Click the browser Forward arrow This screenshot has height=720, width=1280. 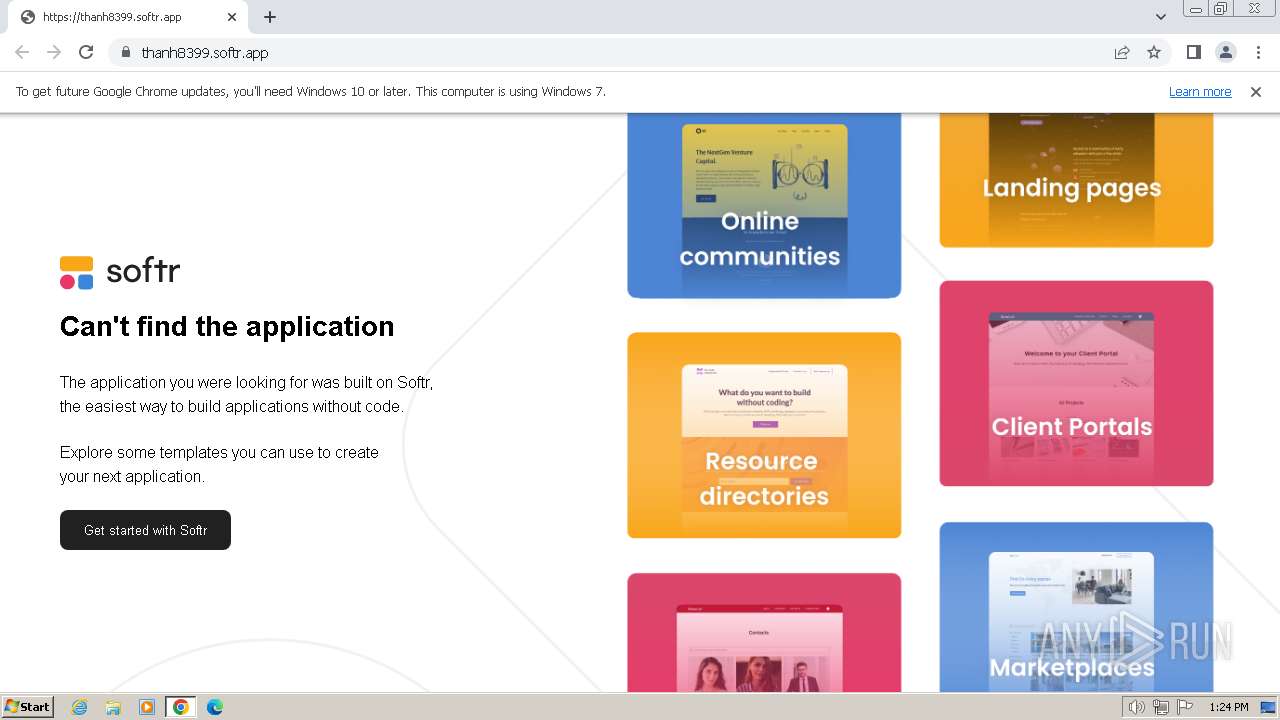click(x=54, y=52)
